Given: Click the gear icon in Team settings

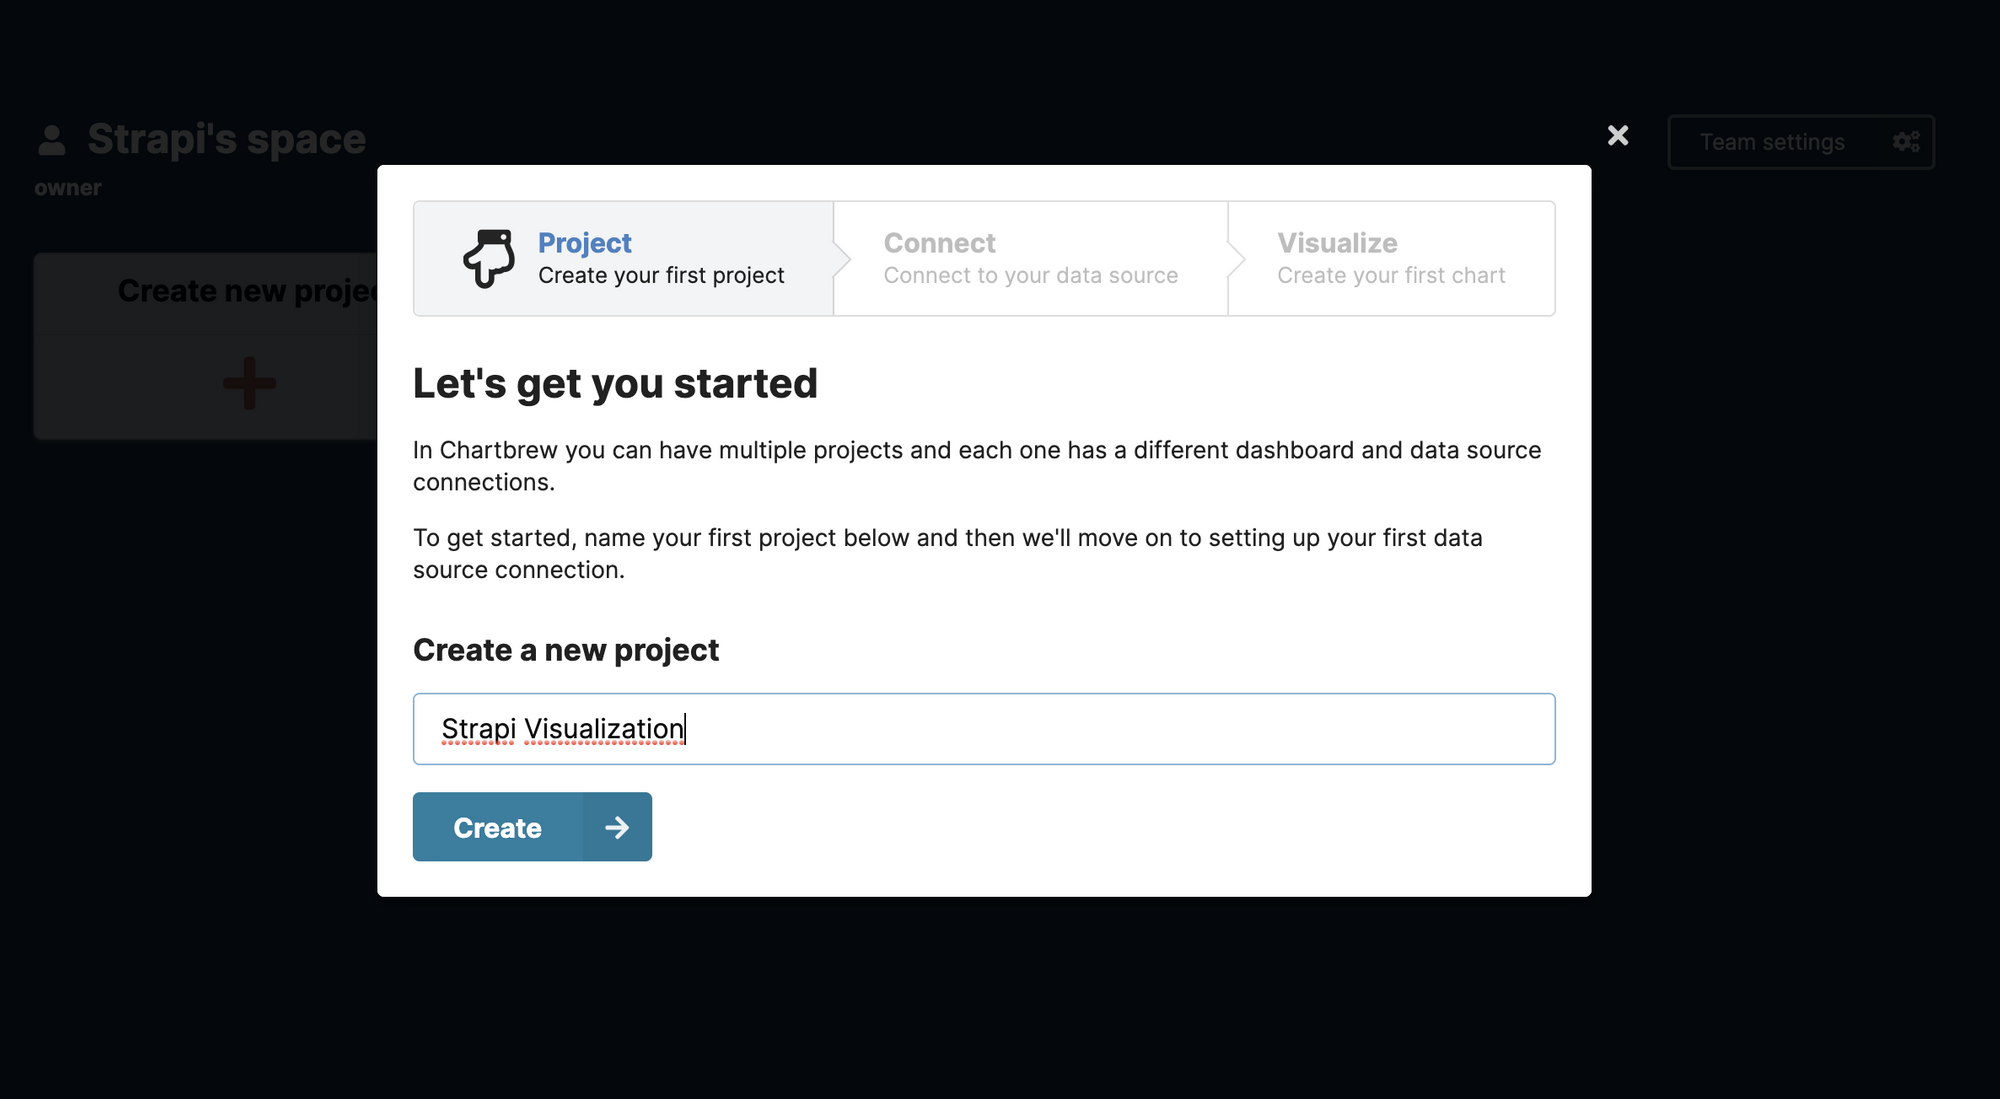Looking at the screenshot, I should [1906, 141].
